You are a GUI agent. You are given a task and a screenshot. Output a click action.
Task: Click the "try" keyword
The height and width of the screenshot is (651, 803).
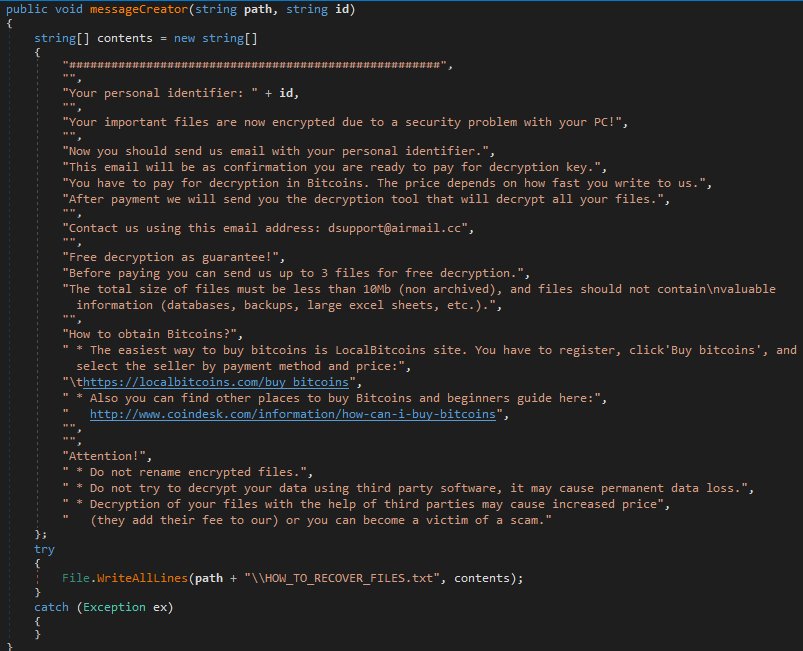(x=45, y=549)
